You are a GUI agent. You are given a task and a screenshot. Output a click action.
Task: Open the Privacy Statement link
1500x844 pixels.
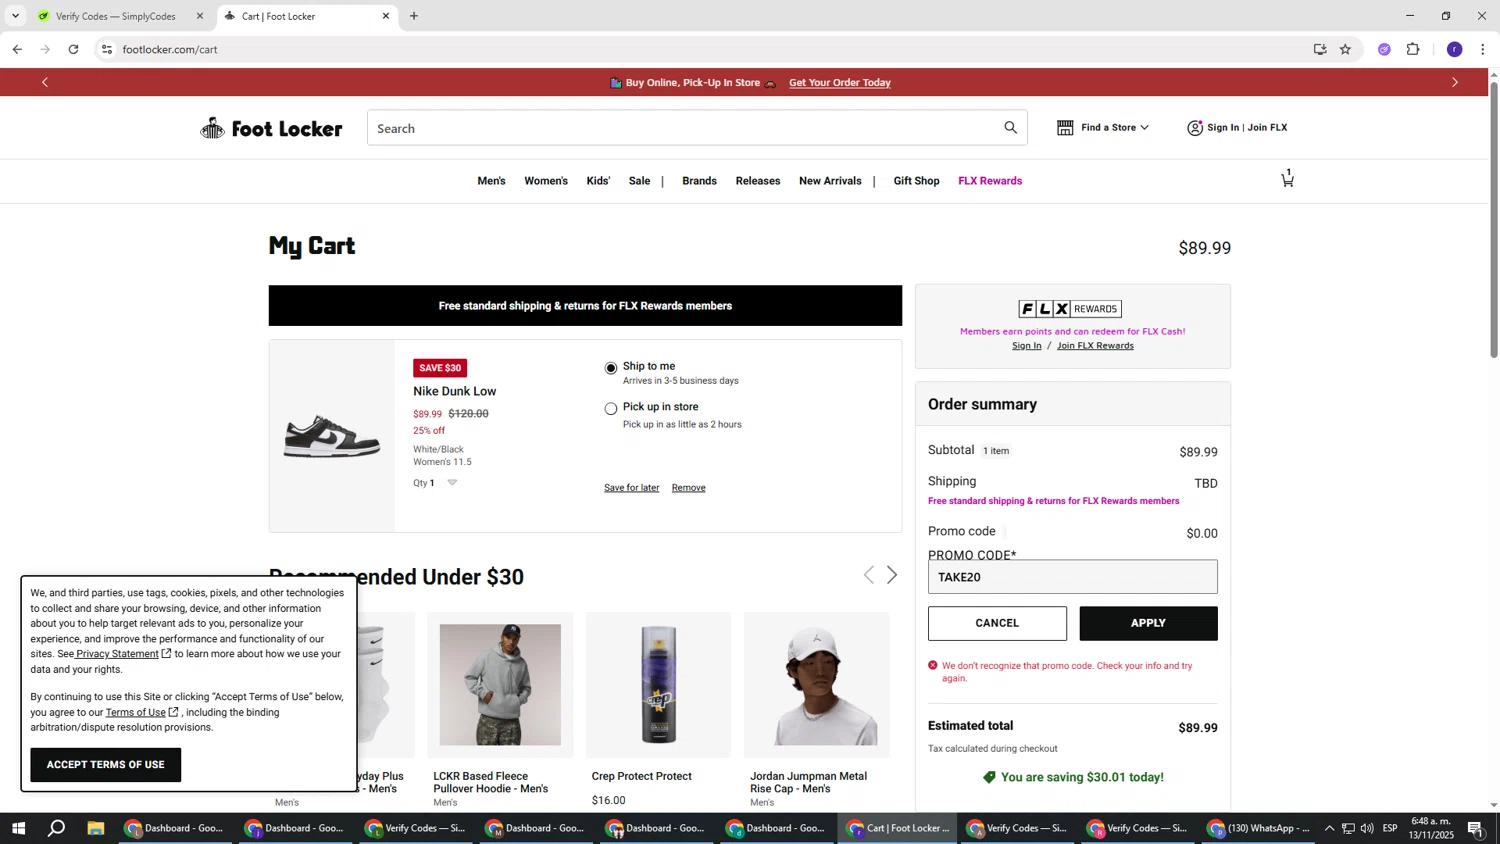click(x=117, y=654)
